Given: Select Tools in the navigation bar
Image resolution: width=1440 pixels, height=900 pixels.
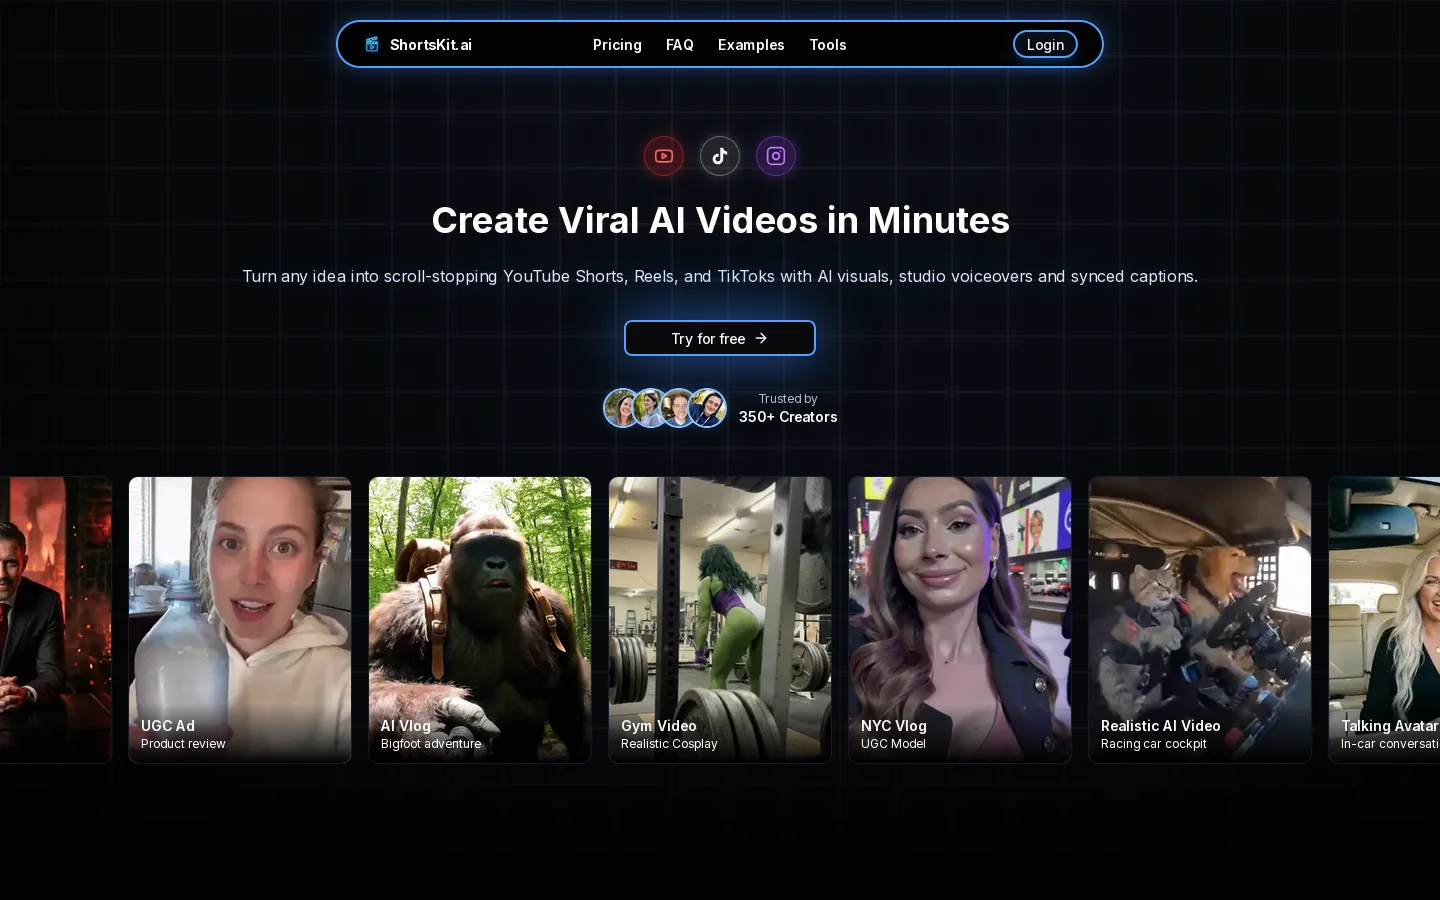Looking at the screenshot, I should click(828, 45).
